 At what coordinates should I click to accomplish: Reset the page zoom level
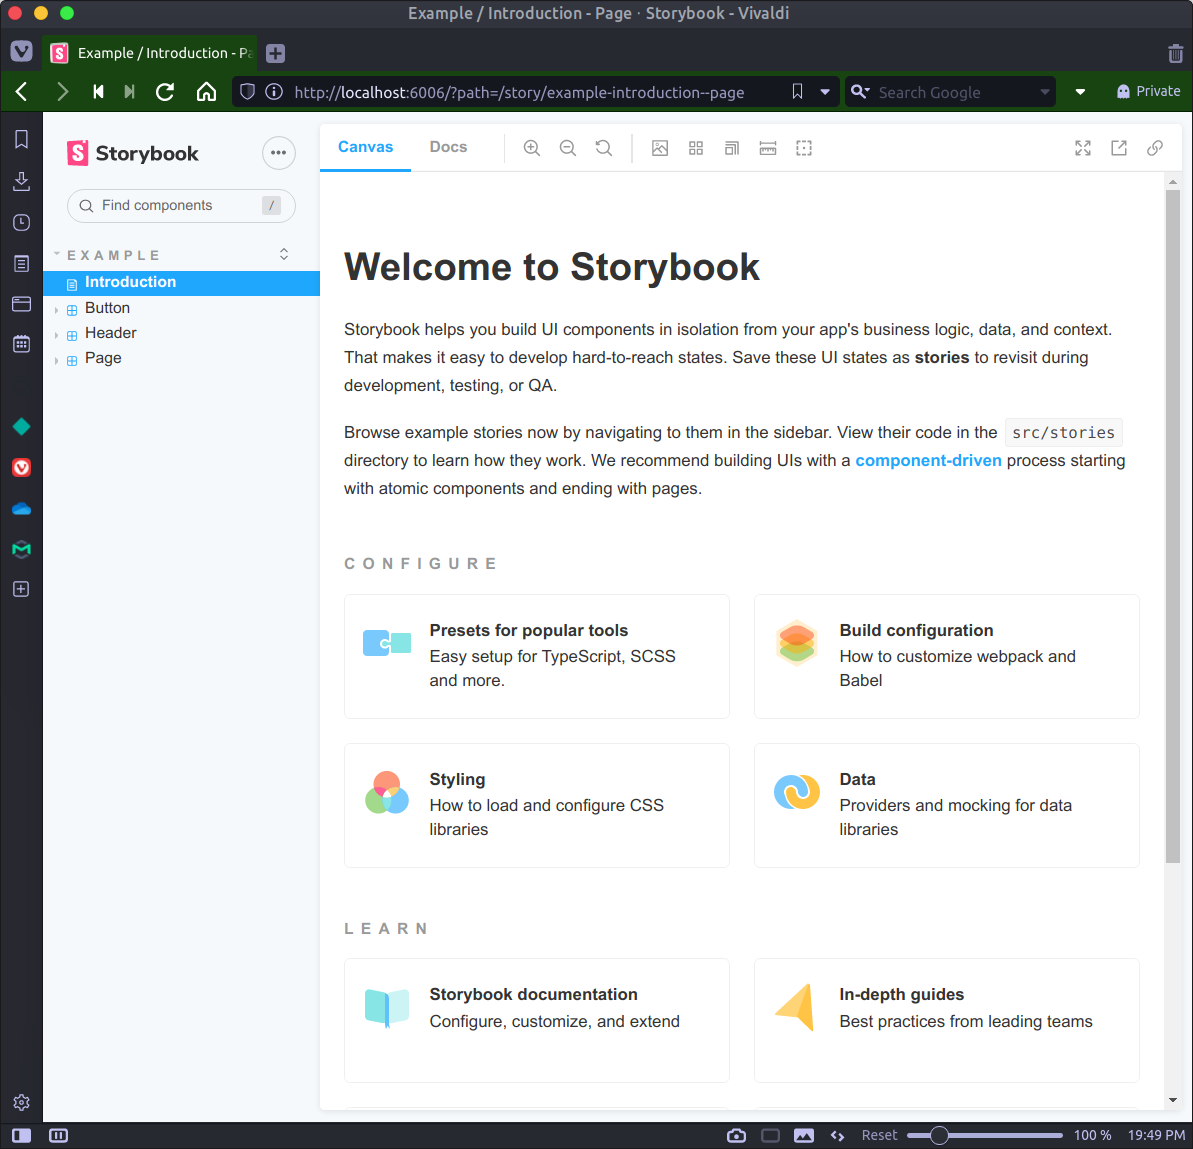(879, 1135)
